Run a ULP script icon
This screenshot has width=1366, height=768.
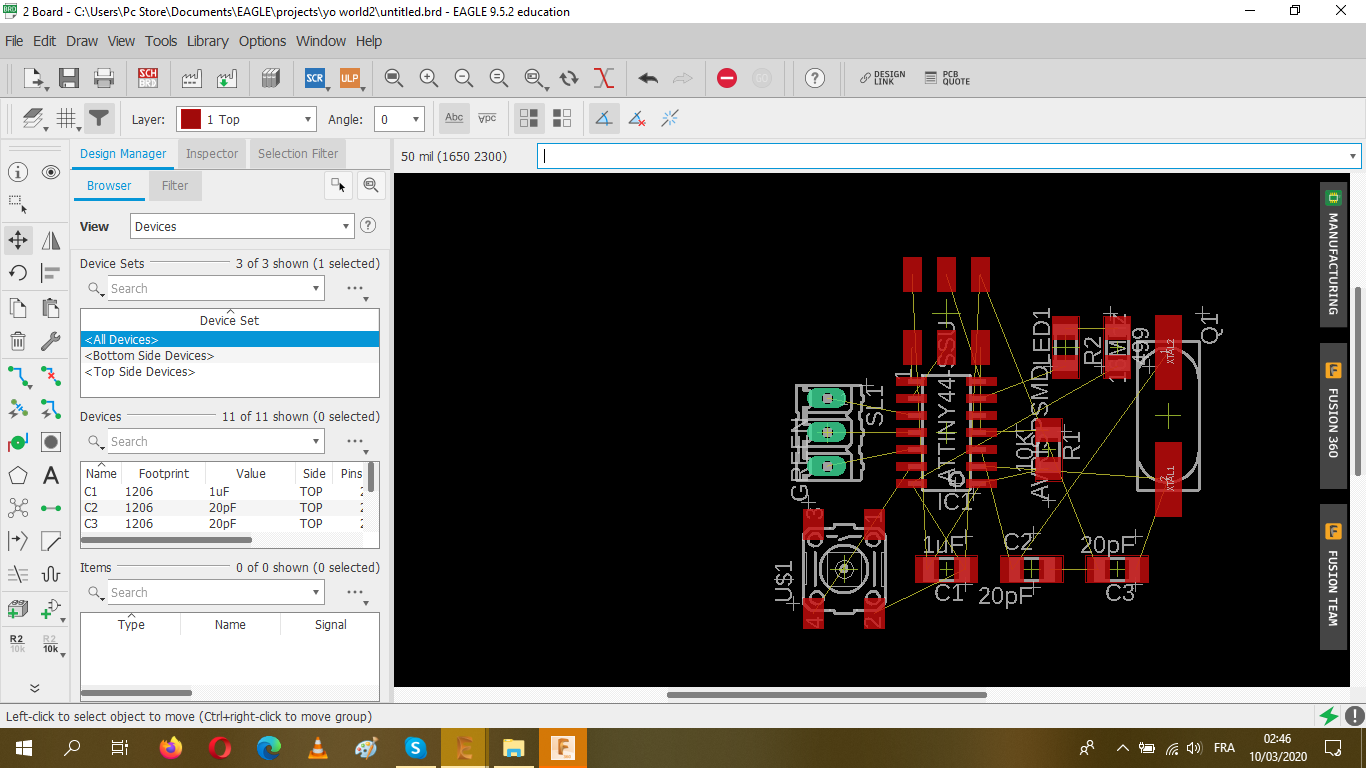click(x=349, y=78)
